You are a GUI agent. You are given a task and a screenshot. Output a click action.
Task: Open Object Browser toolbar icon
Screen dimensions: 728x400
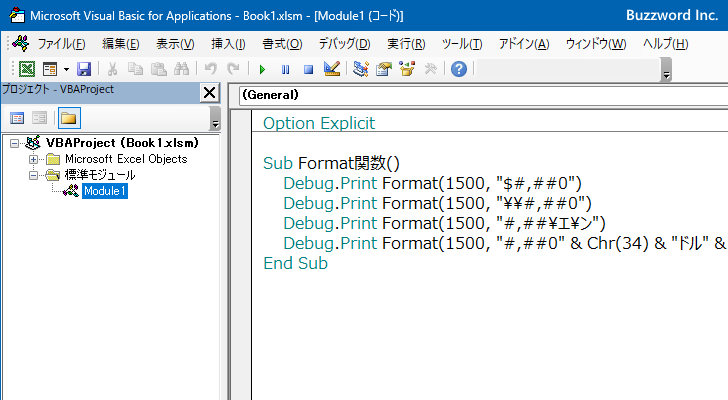coord(407,69)
